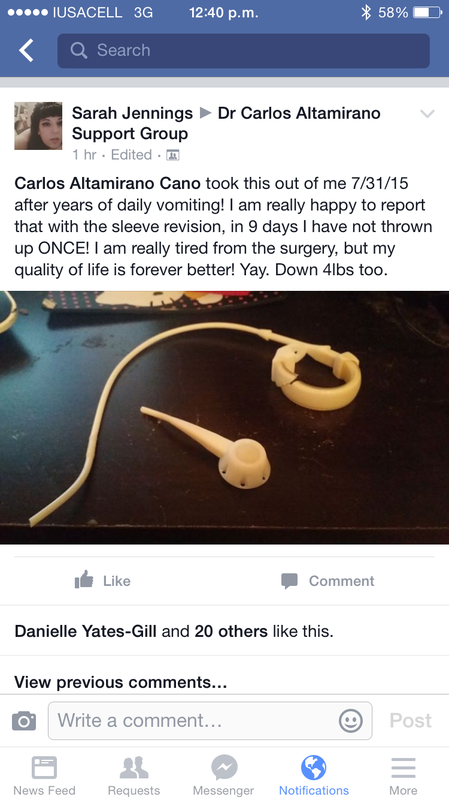Tap the back arrow icon
The width and height of the screenshot is (449, 800).
[26, 51]
